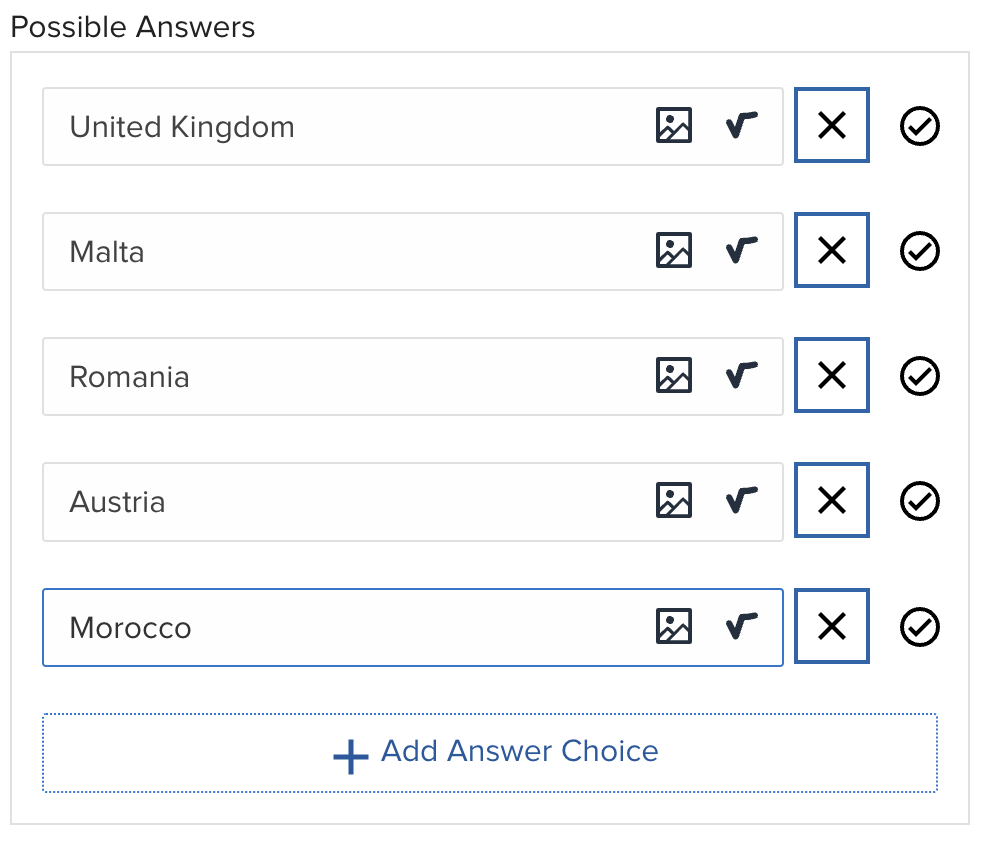Insert image into United Kingdom answer
The height and width of the screenshot is (842, 996).
click(x=673, y=125)
